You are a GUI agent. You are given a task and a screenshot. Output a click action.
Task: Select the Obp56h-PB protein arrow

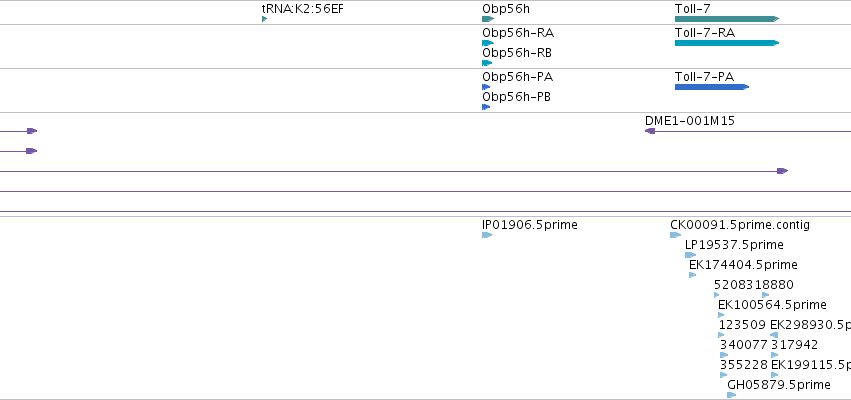pos(486,107)
